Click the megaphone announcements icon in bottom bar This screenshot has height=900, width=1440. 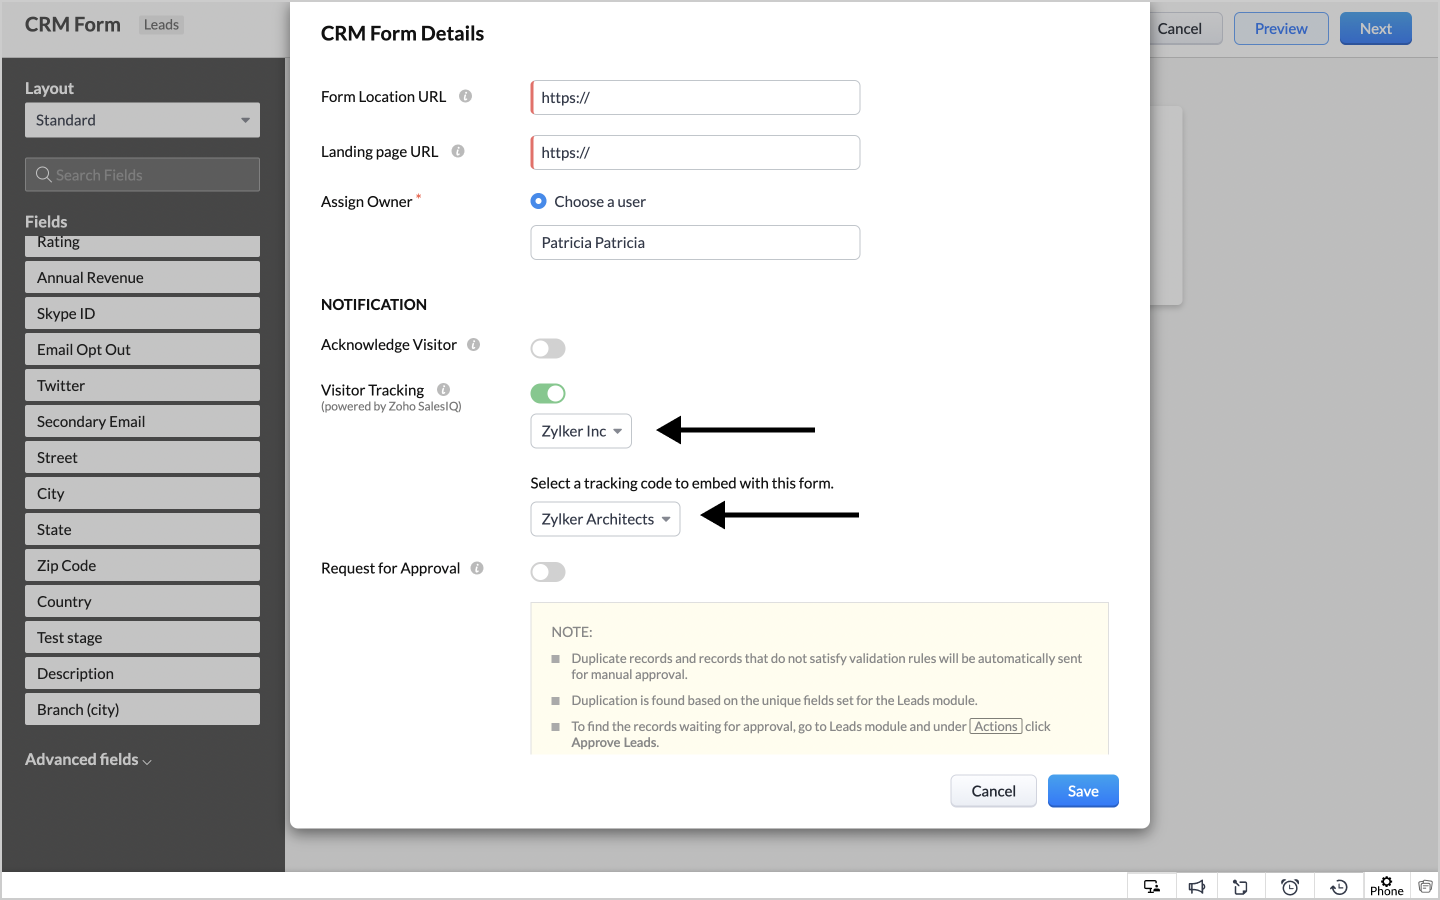tap(1196, 887)
